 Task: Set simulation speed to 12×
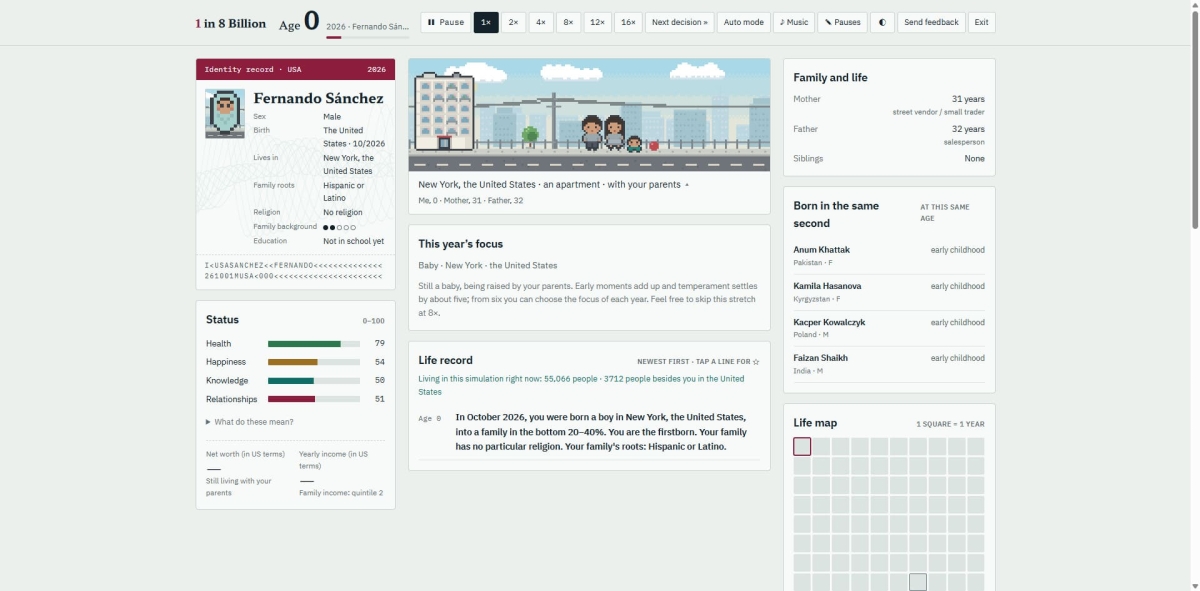tap(598, 22)
